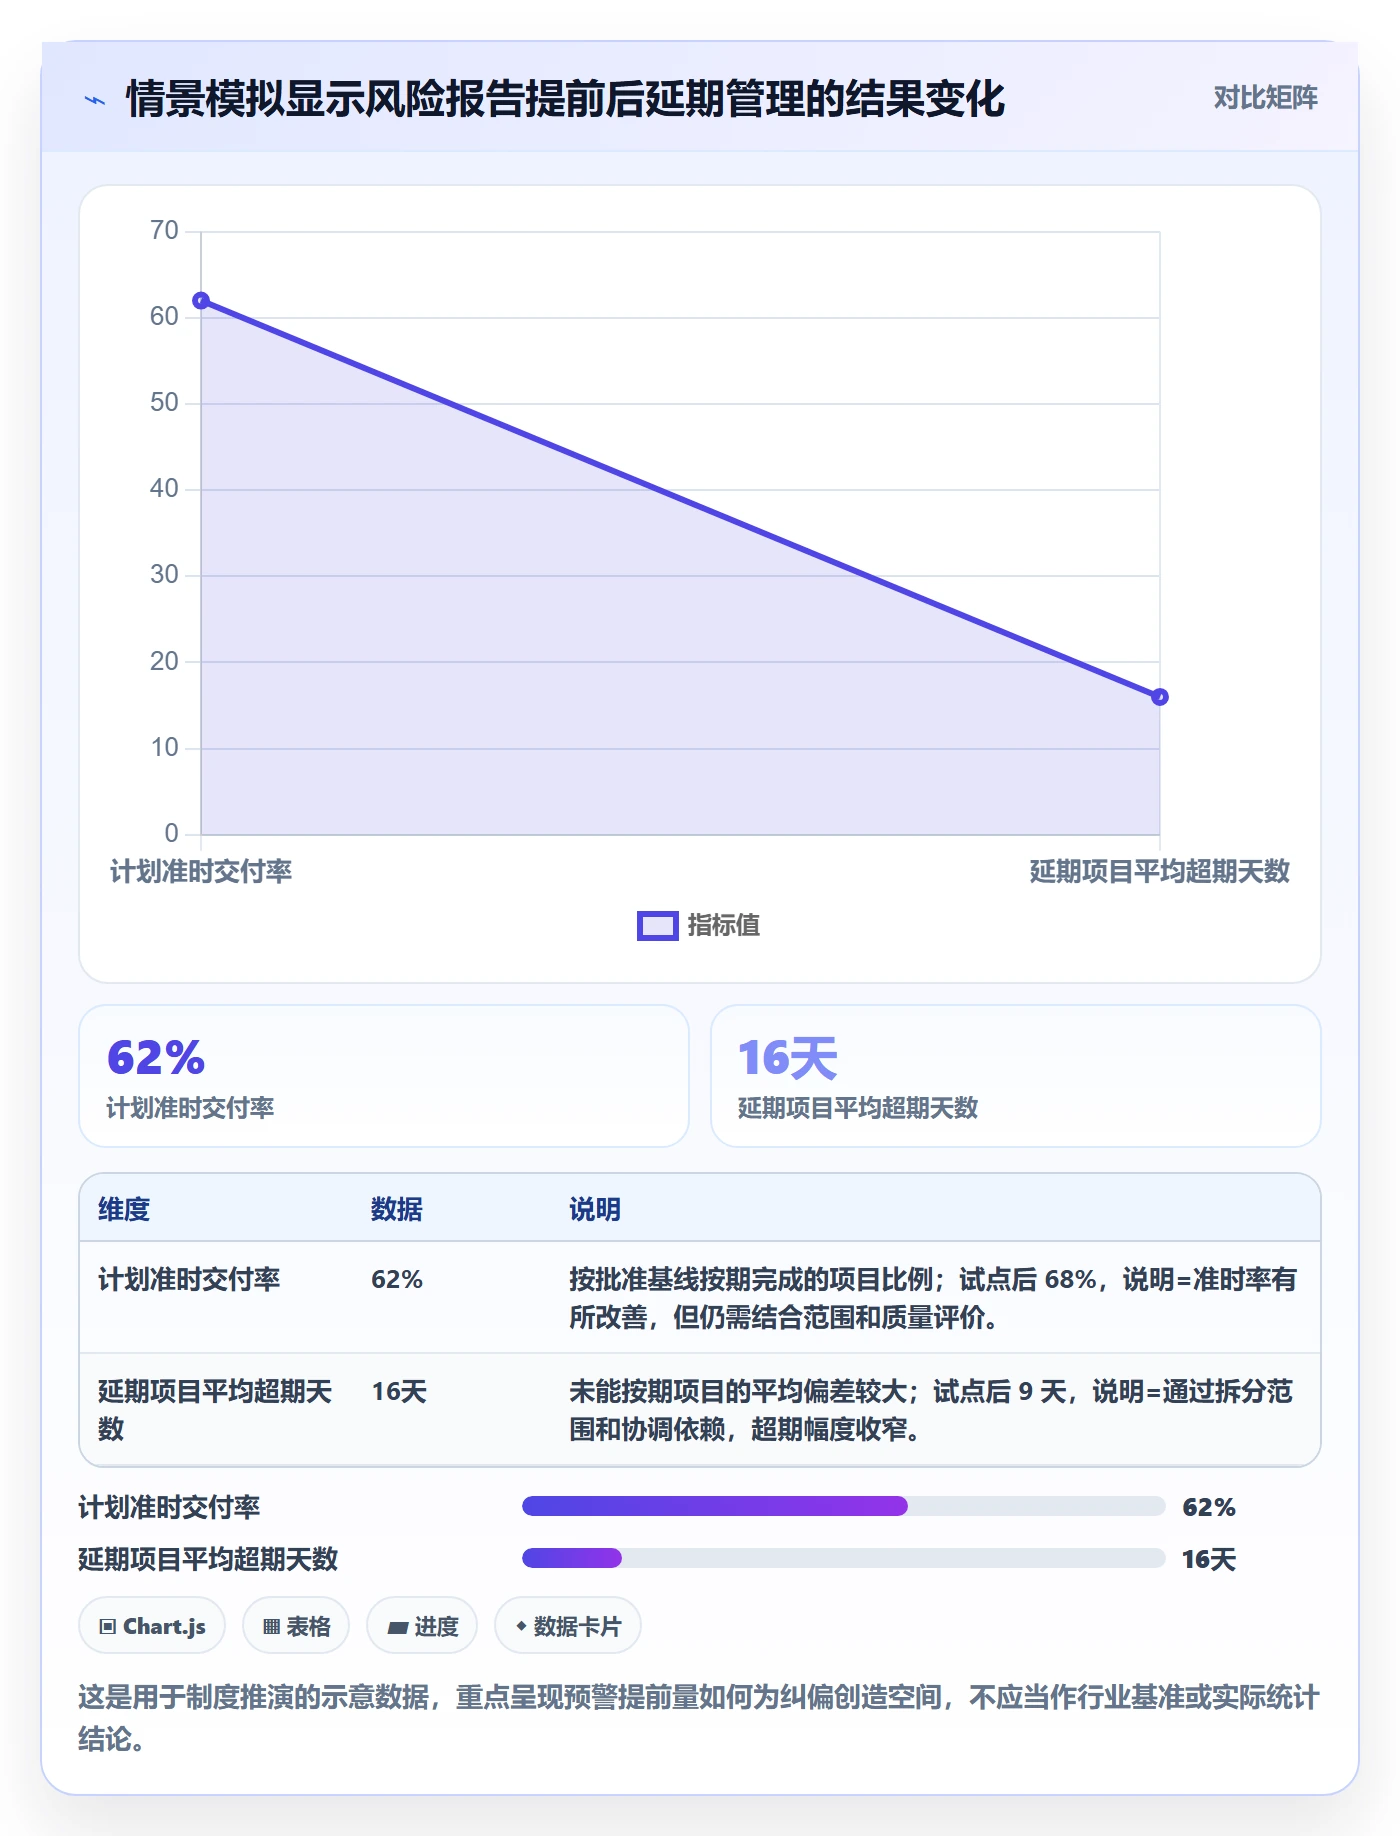
Task: Click the 表格 tag chip
Action: click(296, 1626)
